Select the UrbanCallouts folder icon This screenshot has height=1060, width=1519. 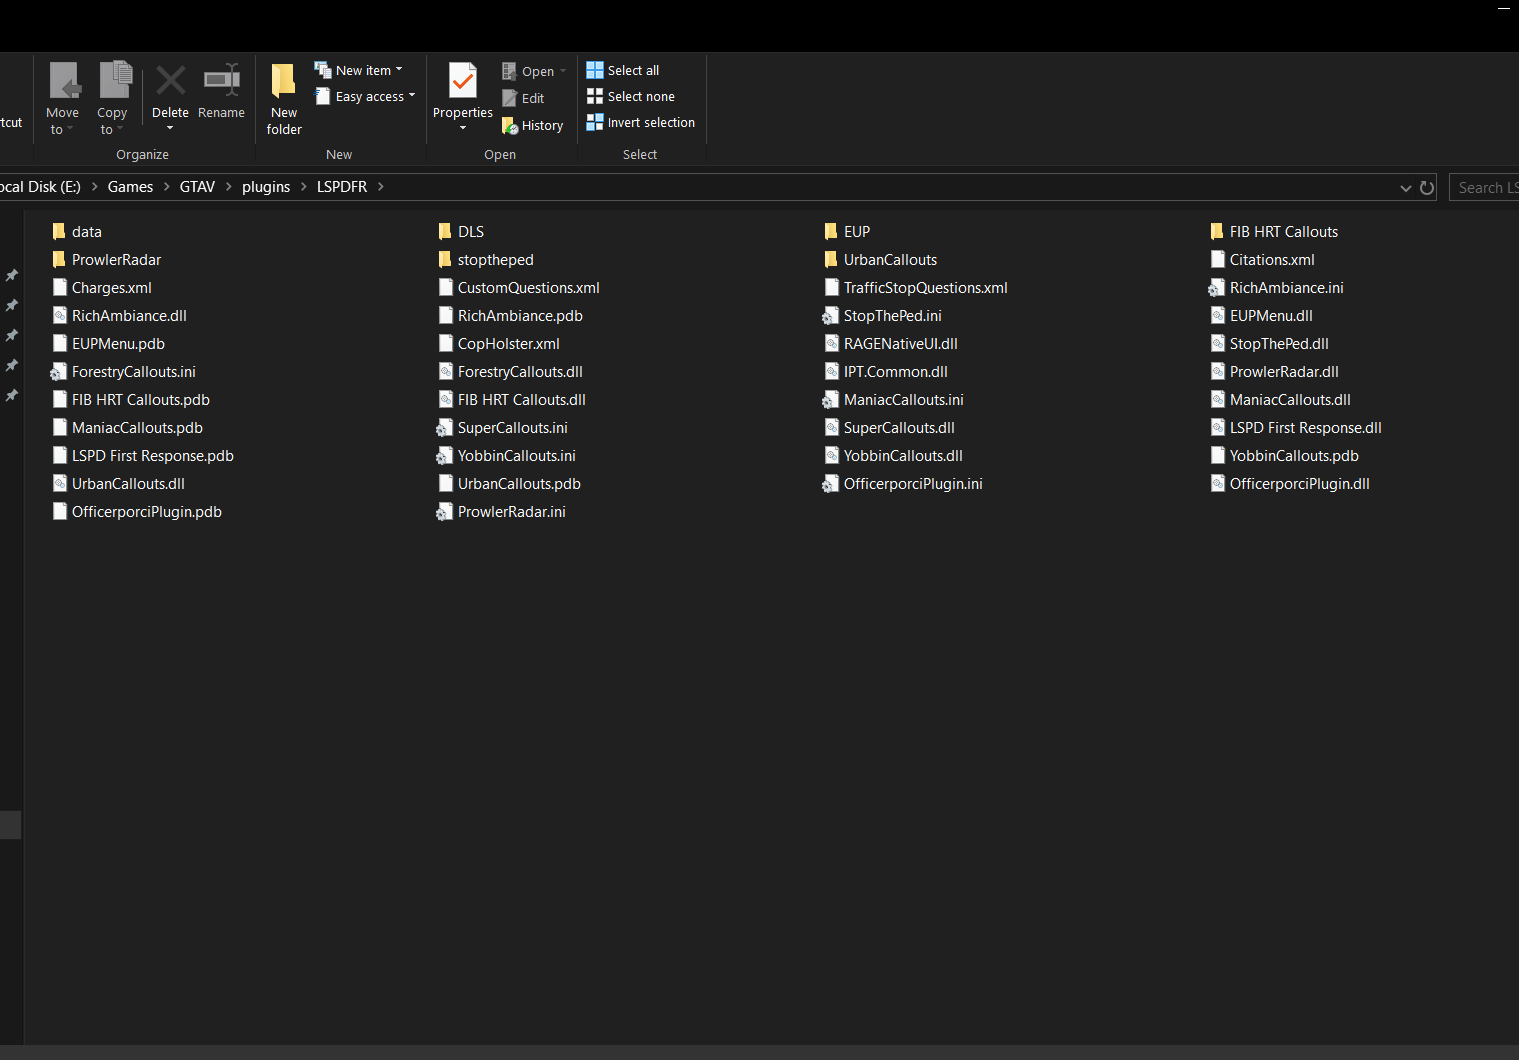(831, 259)
